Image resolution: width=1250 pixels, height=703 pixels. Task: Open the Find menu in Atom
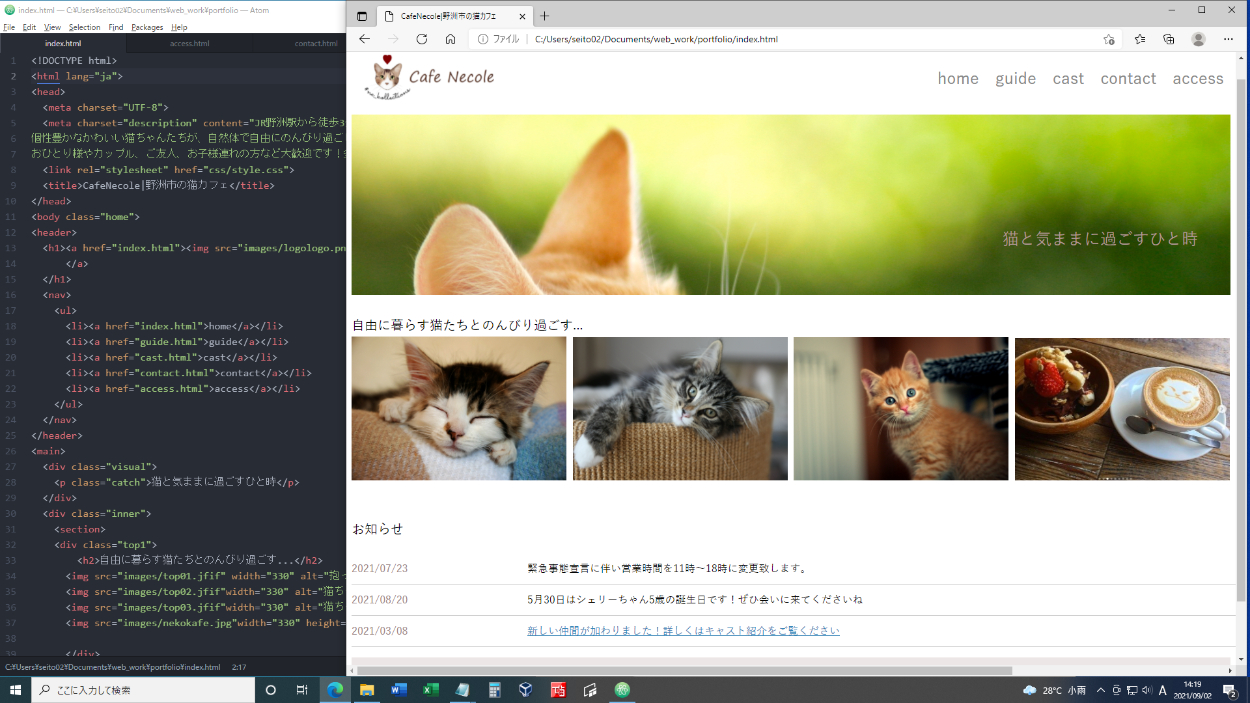coord(116,27)
